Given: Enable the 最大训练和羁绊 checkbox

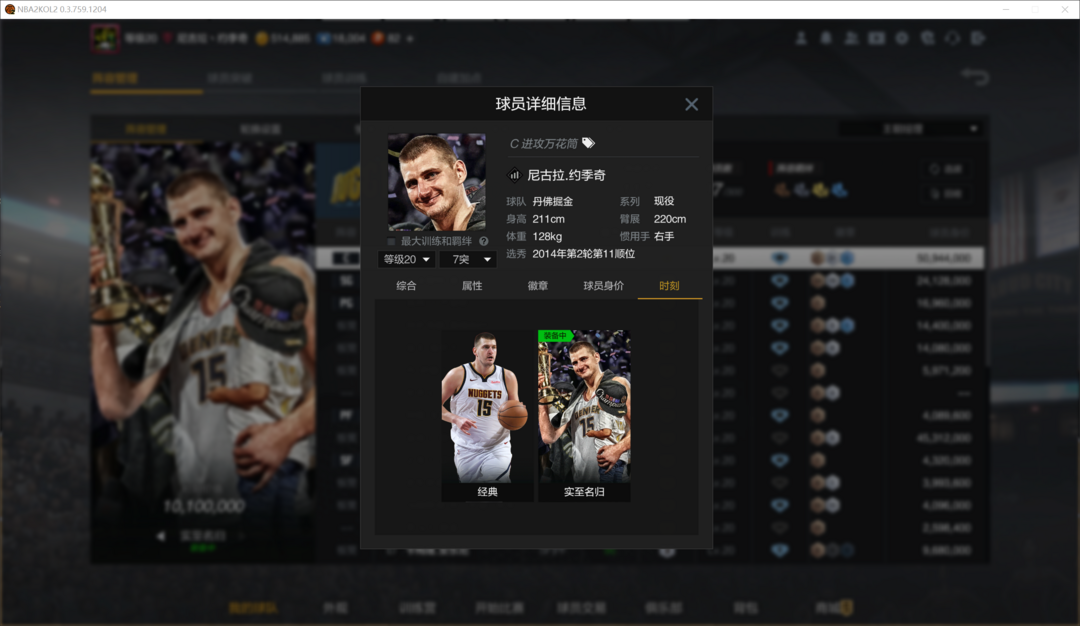Looking at the screenshot, I should coord(392,241).
